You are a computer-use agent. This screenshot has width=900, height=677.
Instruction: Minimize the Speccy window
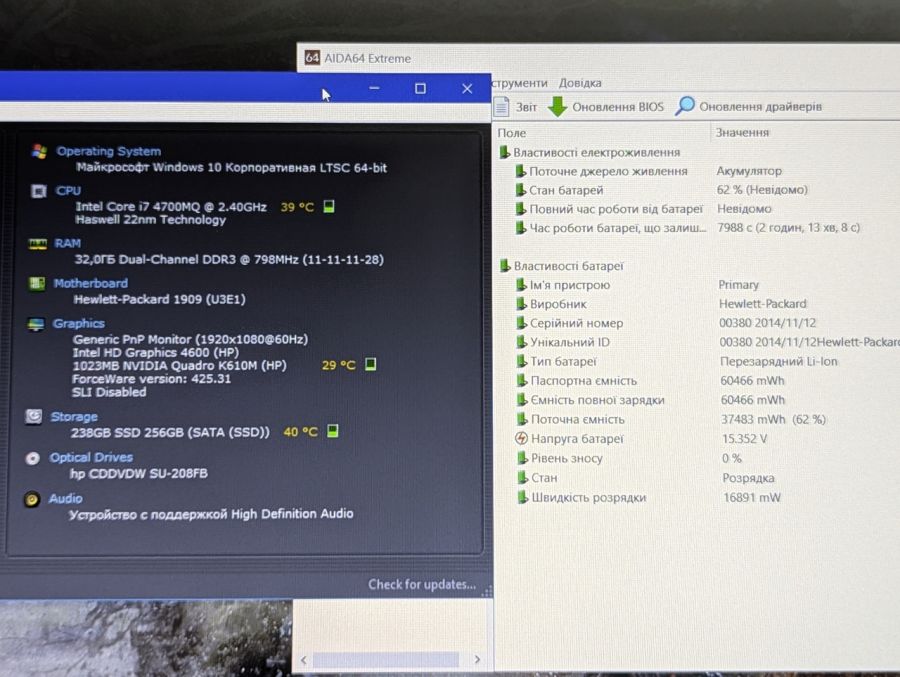(374, 88)
